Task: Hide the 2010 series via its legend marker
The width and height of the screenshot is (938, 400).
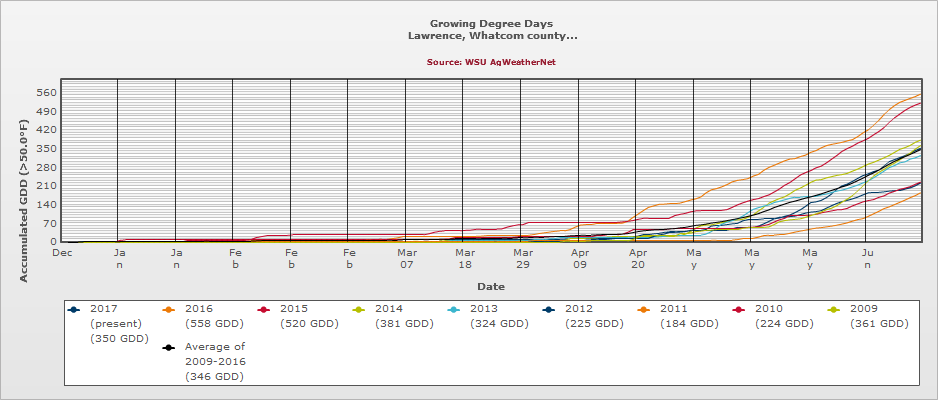Action: pyautogui.click(x=738, y=310)
